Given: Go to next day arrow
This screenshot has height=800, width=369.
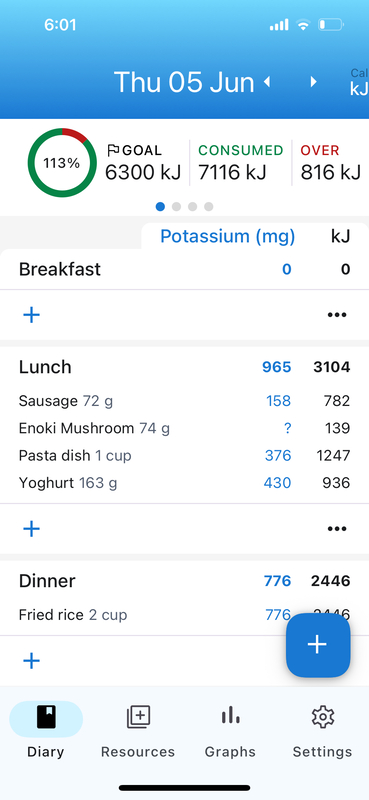Looking at the screenshot, I should [313, 82].
